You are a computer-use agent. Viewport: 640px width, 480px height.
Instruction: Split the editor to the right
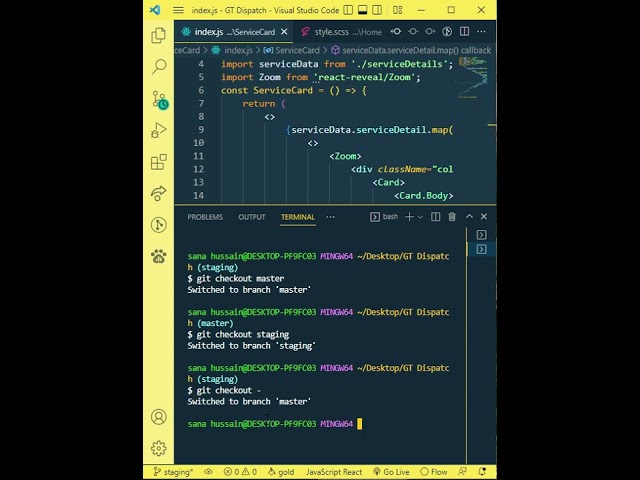point(464,31)
